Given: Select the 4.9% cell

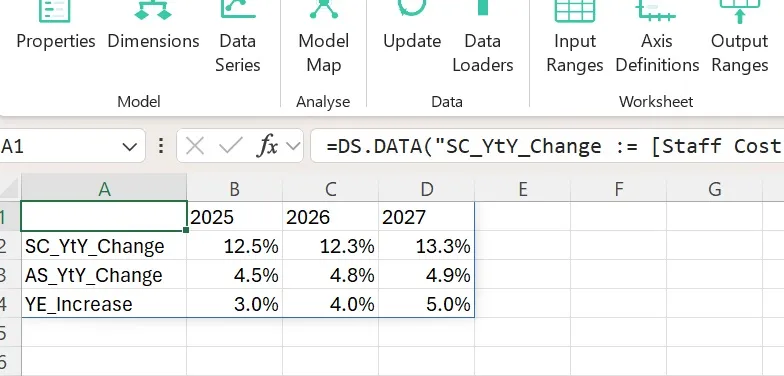Looking at the screenshot, I should click(x=426, y=274).
